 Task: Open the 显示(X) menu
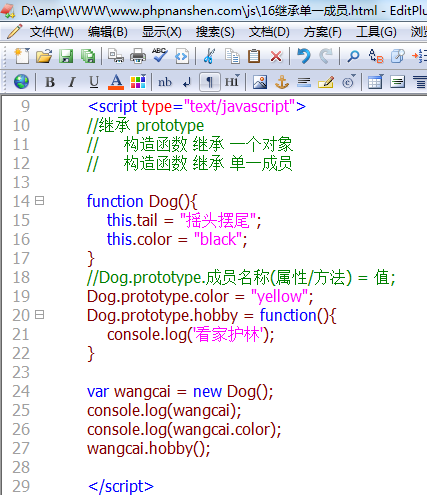162,32
